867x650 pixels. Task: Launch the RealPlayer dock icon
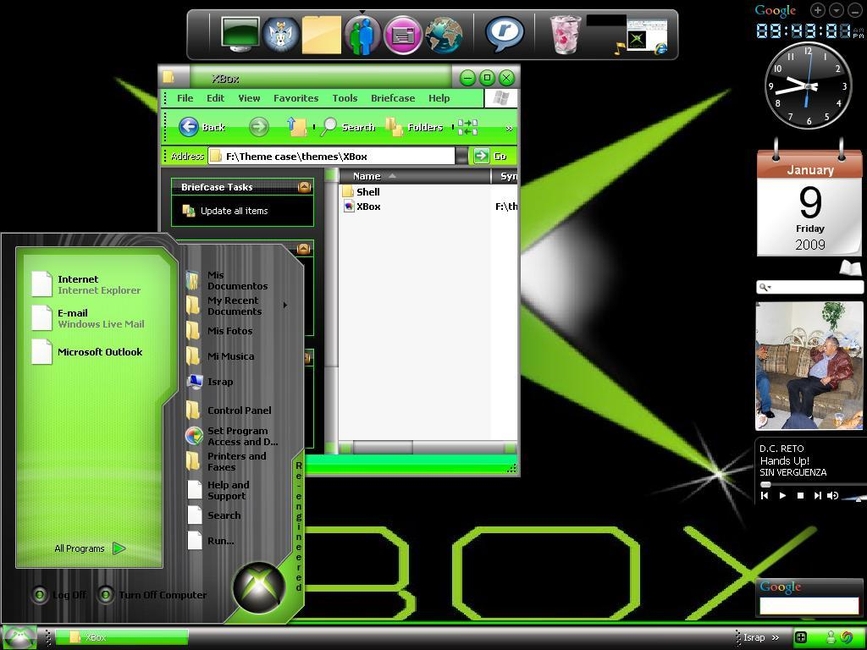point(504,34)
